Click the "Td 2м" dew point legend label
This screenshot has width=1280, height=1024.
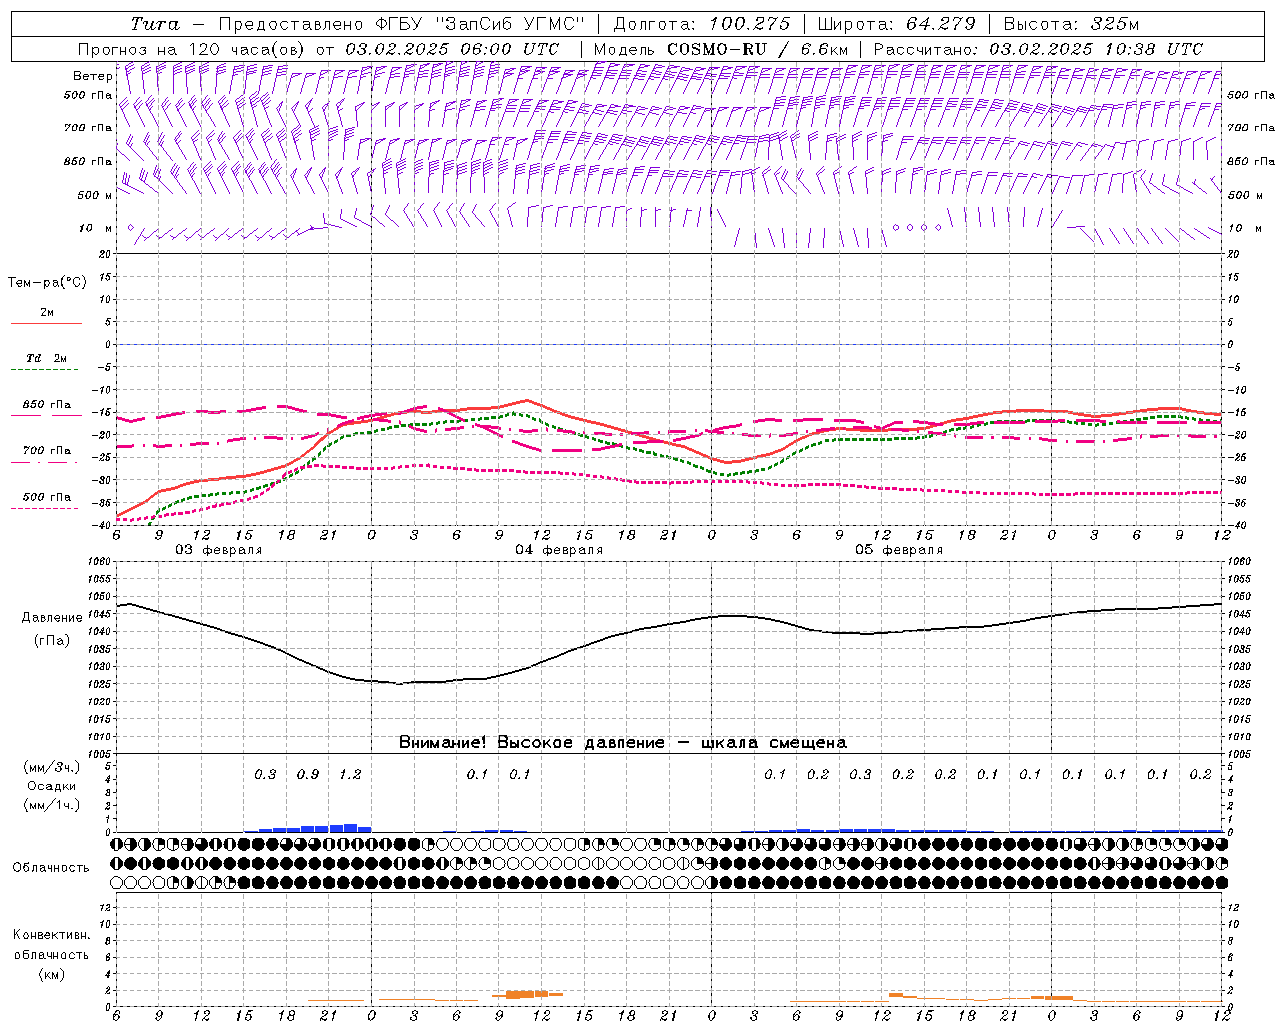[46, 358]
